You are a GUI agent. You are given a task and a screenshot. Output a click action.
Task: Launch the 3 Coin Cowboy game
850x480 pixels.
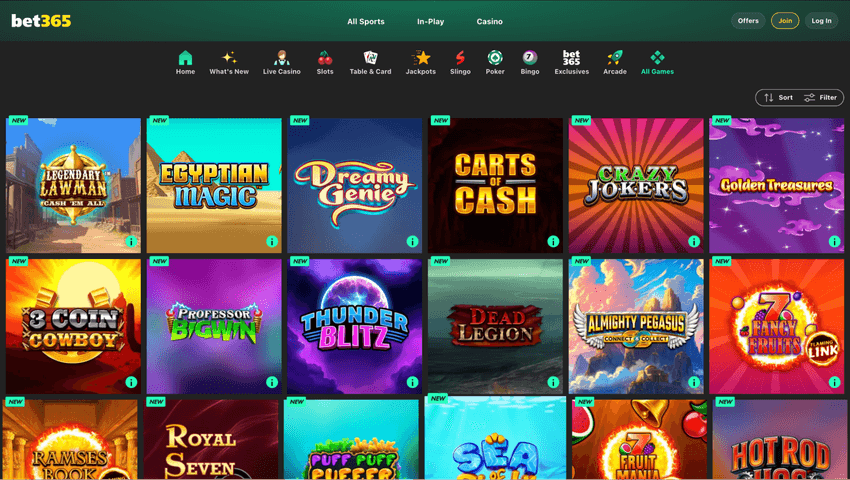[x=73, y=327]
